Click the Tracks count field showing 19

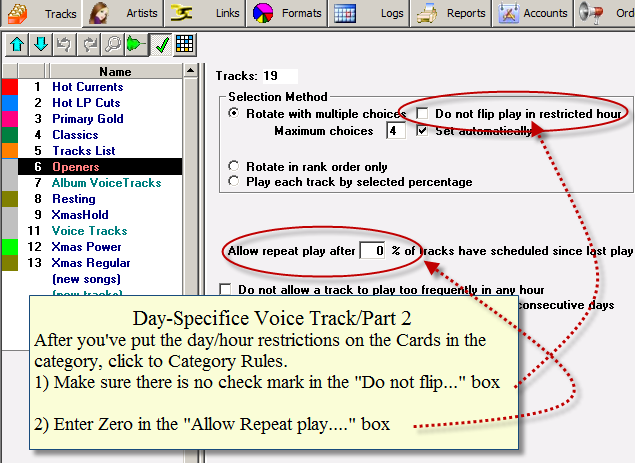point(280,76)
